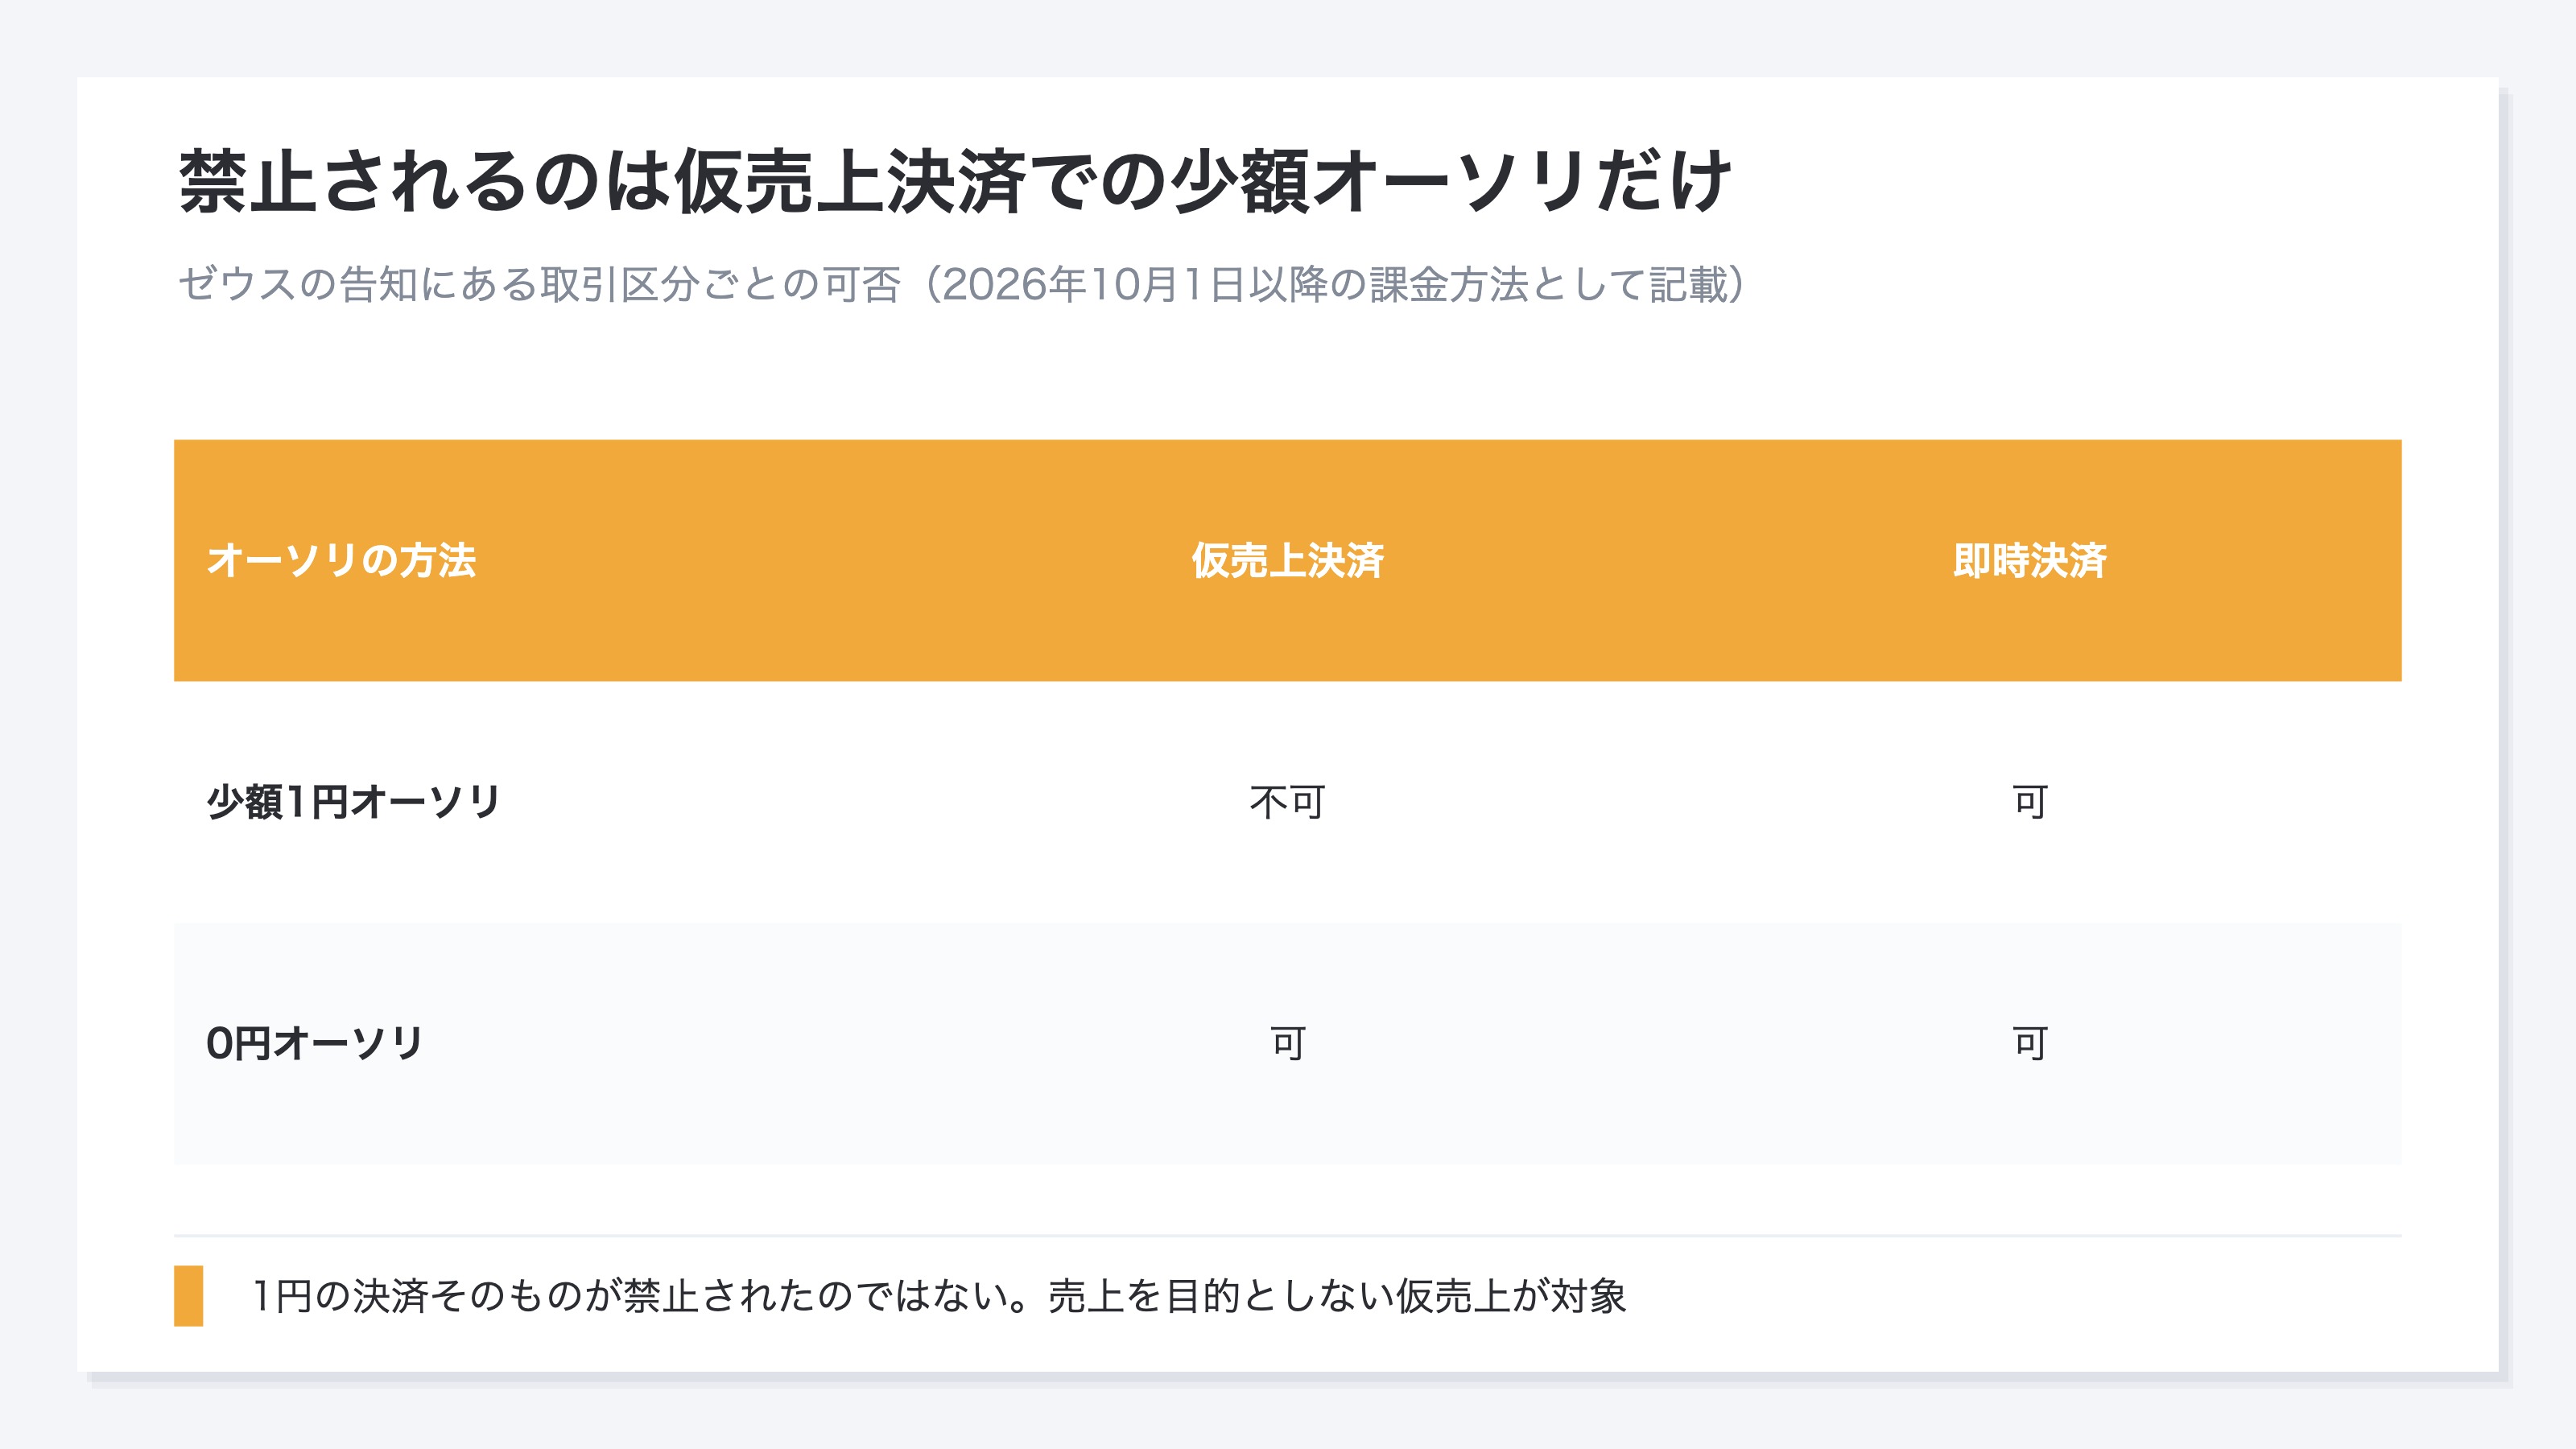
Task: Click the オーソリの方法 column header
Action: (x=341, y=560)
